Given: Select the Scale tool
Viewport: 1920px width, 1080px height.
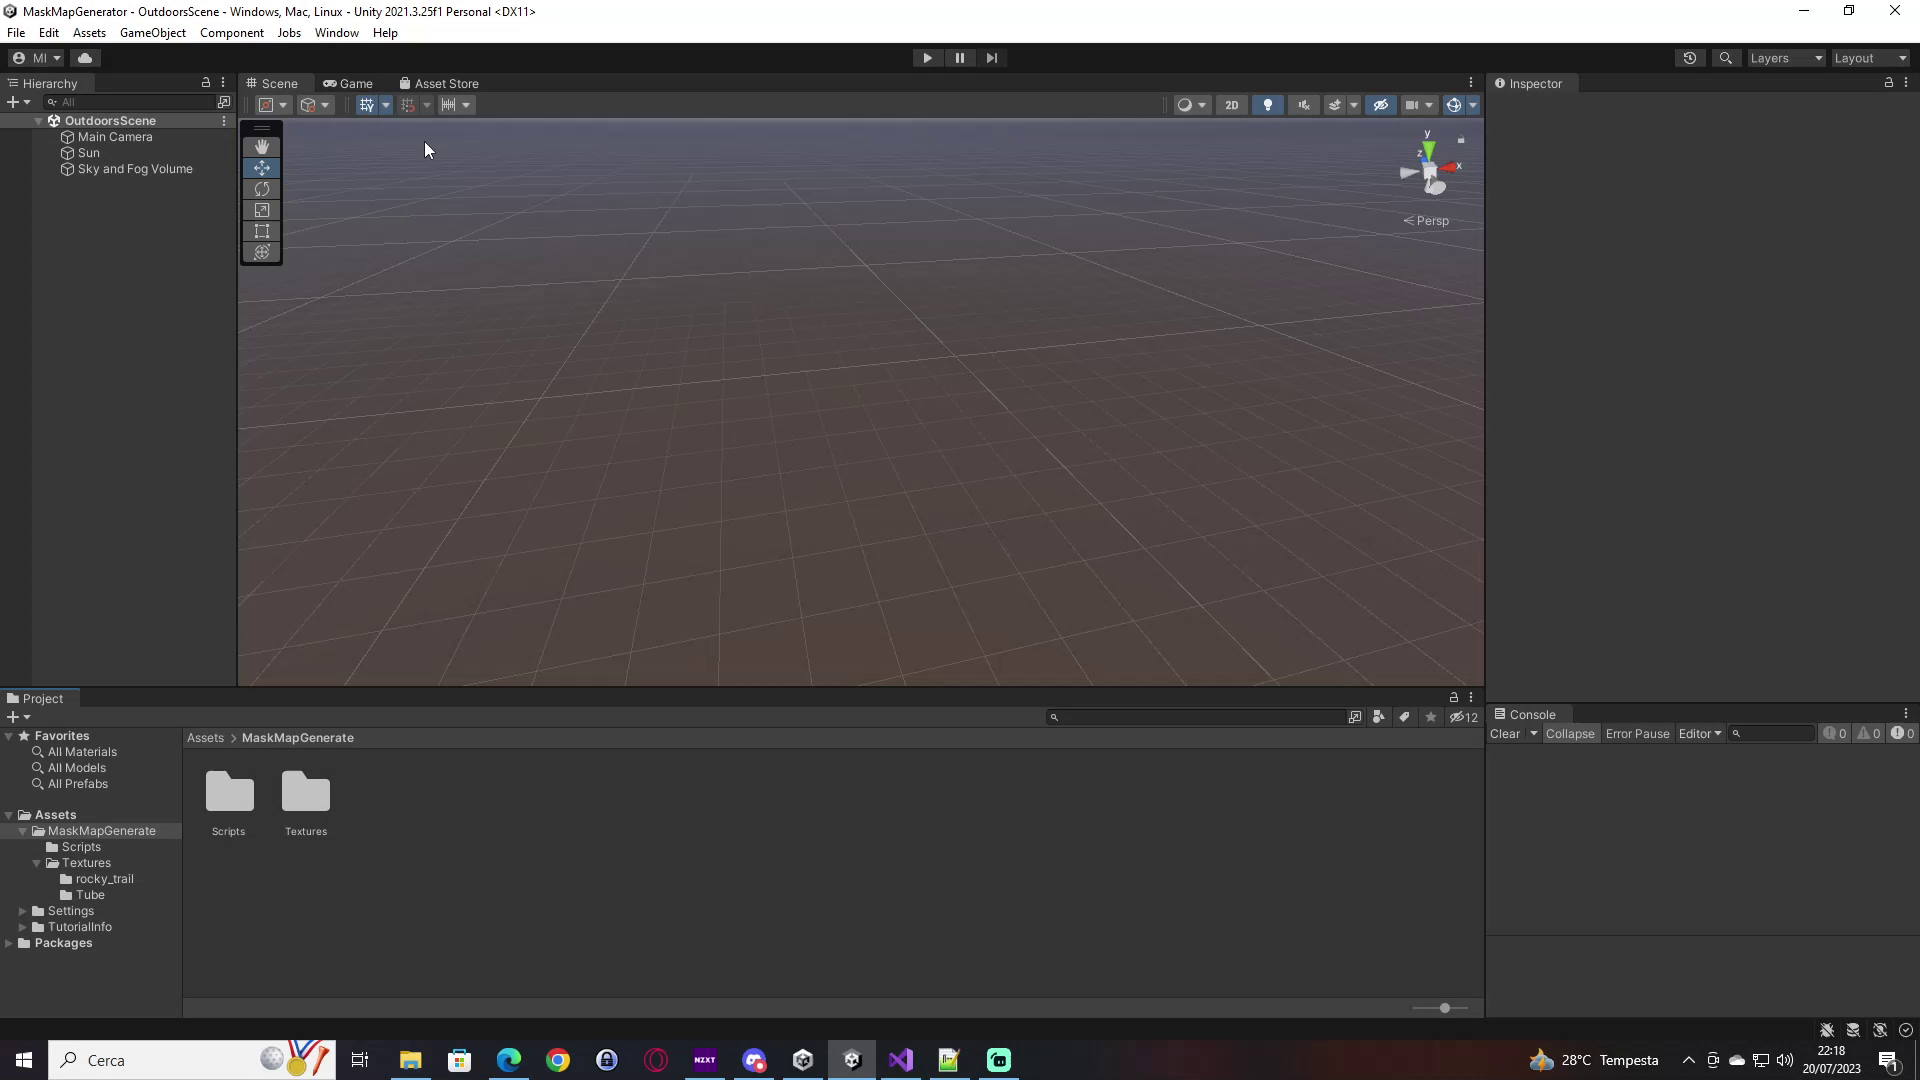Looking at the screenshot, I should tap(262, 210).
